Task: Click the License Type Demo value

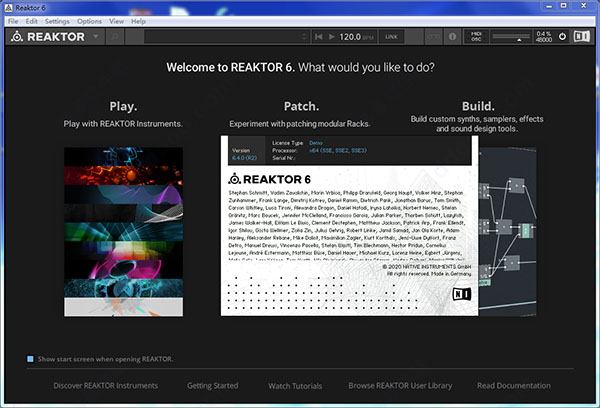Action: point(316,143)
